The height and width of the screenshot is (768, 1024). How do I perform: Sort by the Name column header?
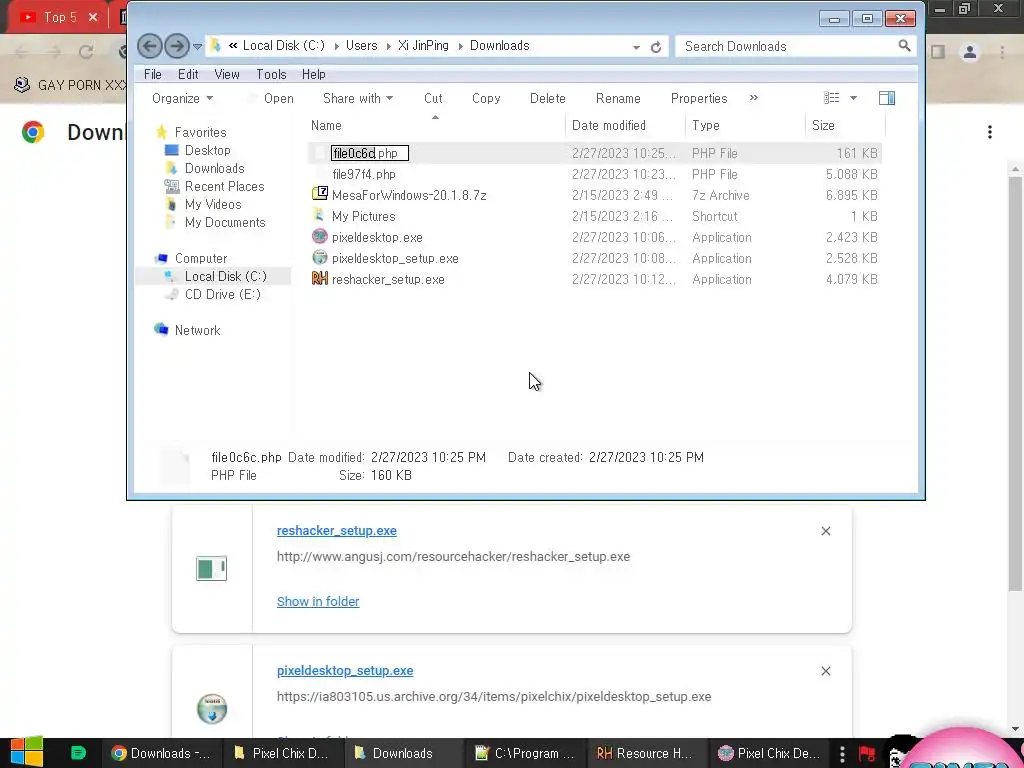point(435,125)
